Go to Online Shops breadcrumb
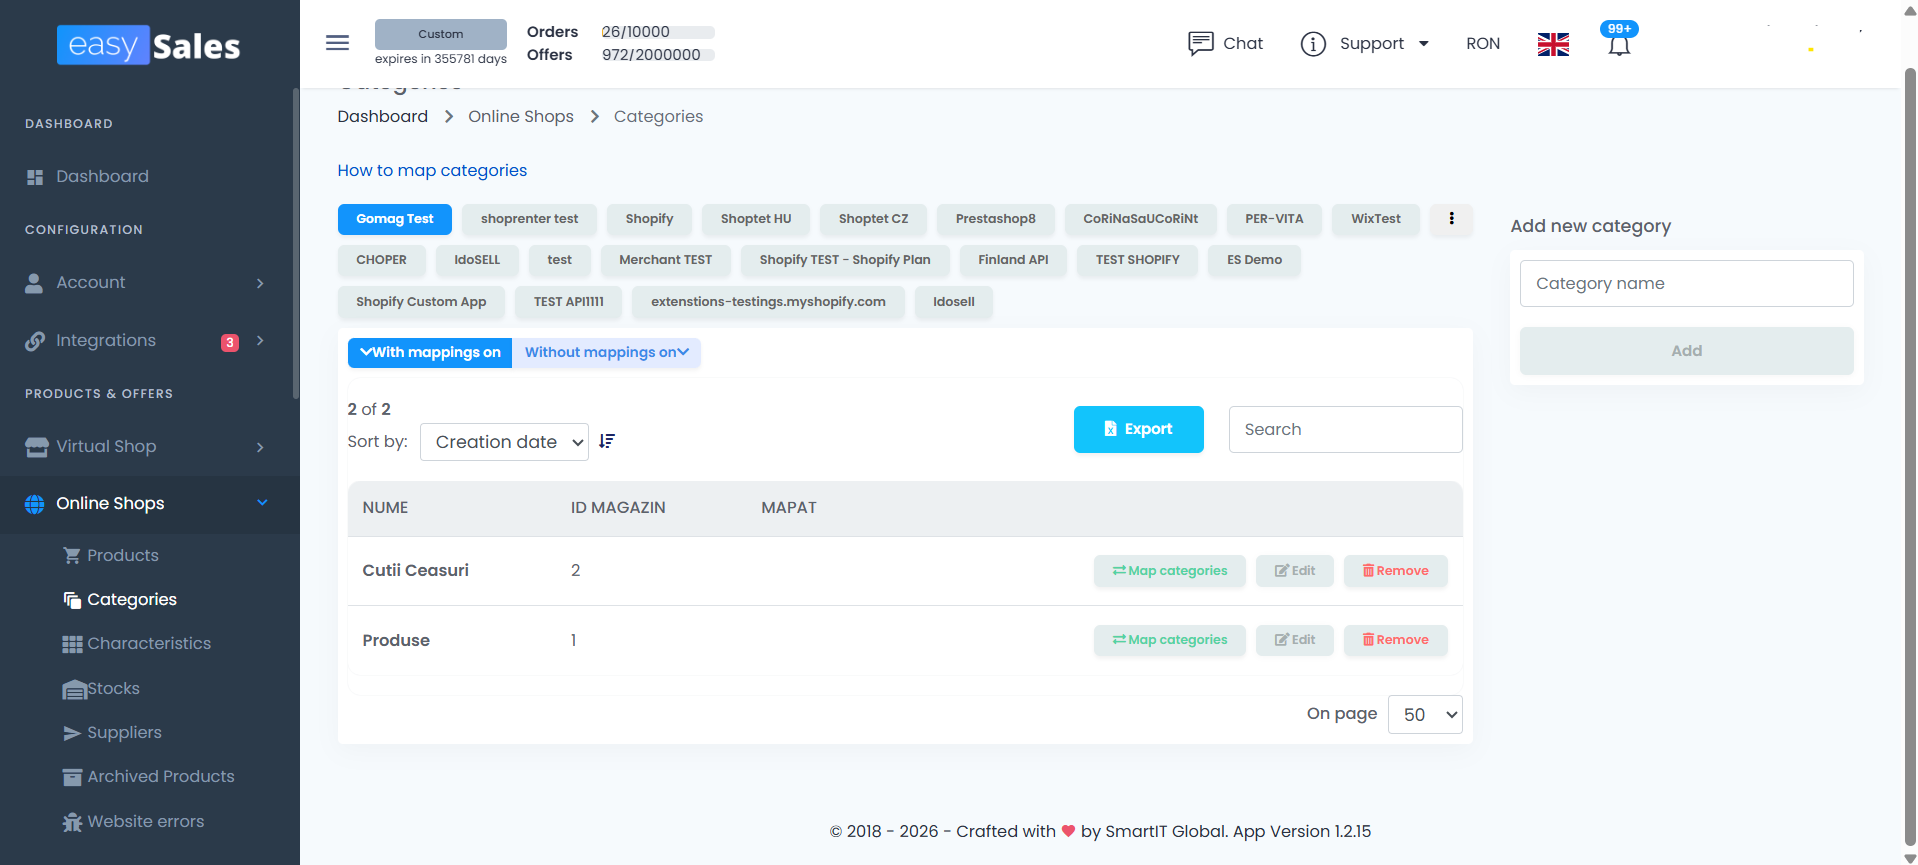 pos(521,116)
